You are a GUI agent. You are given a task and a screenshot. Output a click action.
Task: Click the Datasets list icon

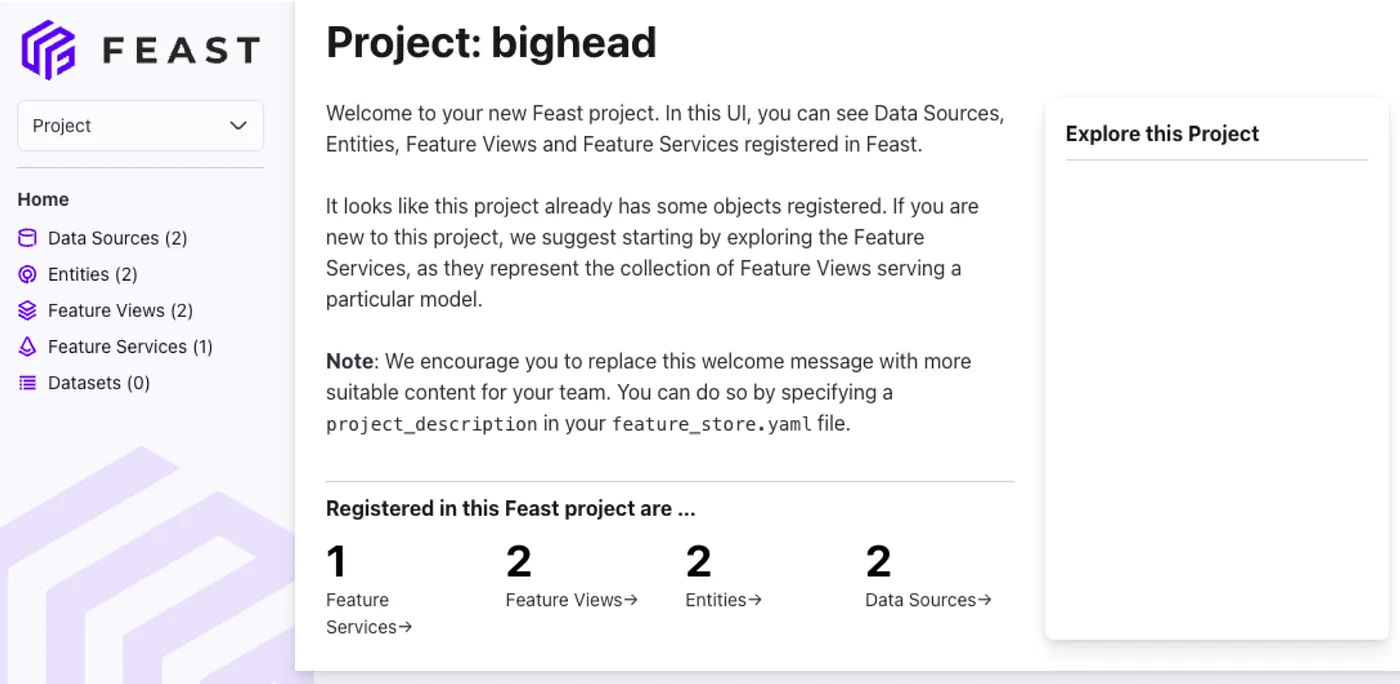pos(27,383)
